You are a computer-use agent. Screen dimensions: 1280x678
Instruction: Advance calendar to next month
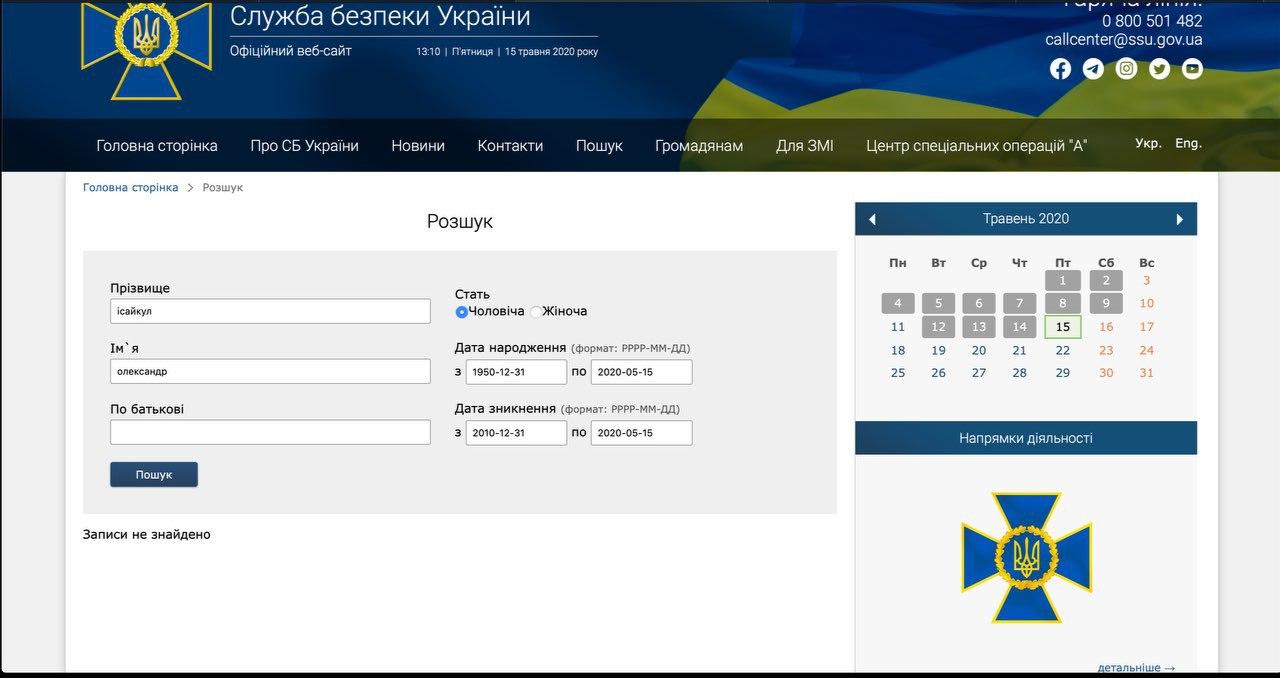1180,219
